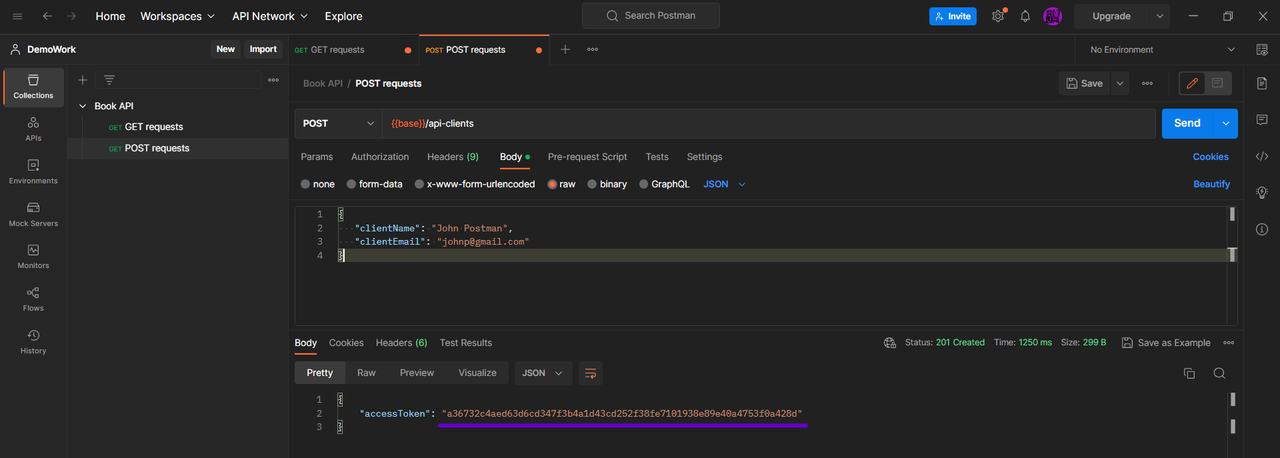Open the collections panel more options

(x=273, y=80)
